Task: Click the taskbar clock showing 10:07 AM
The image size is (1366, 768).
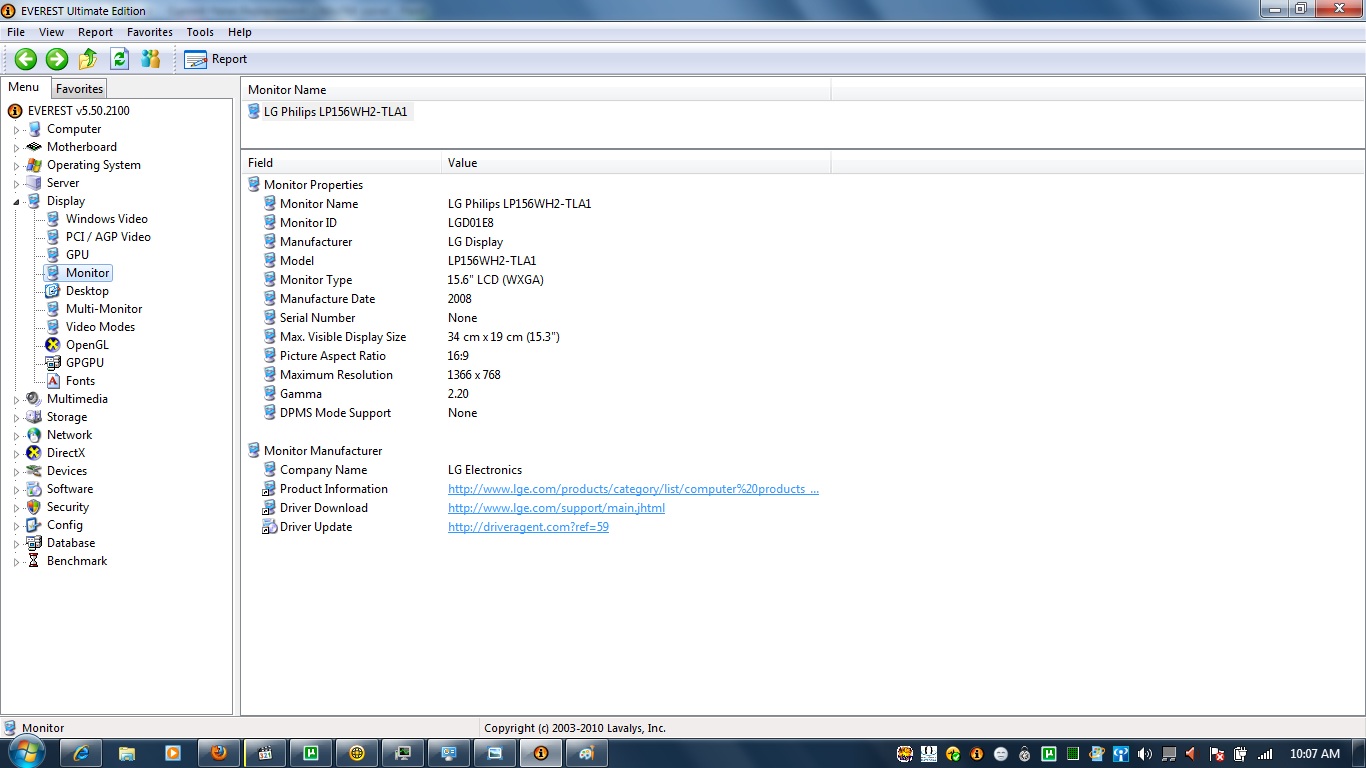Action: pyautogui.click(x=1315, y=754)
